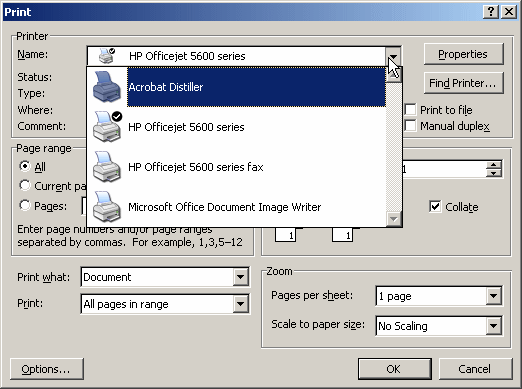Cancel the Print dialog

coord(475,369)
